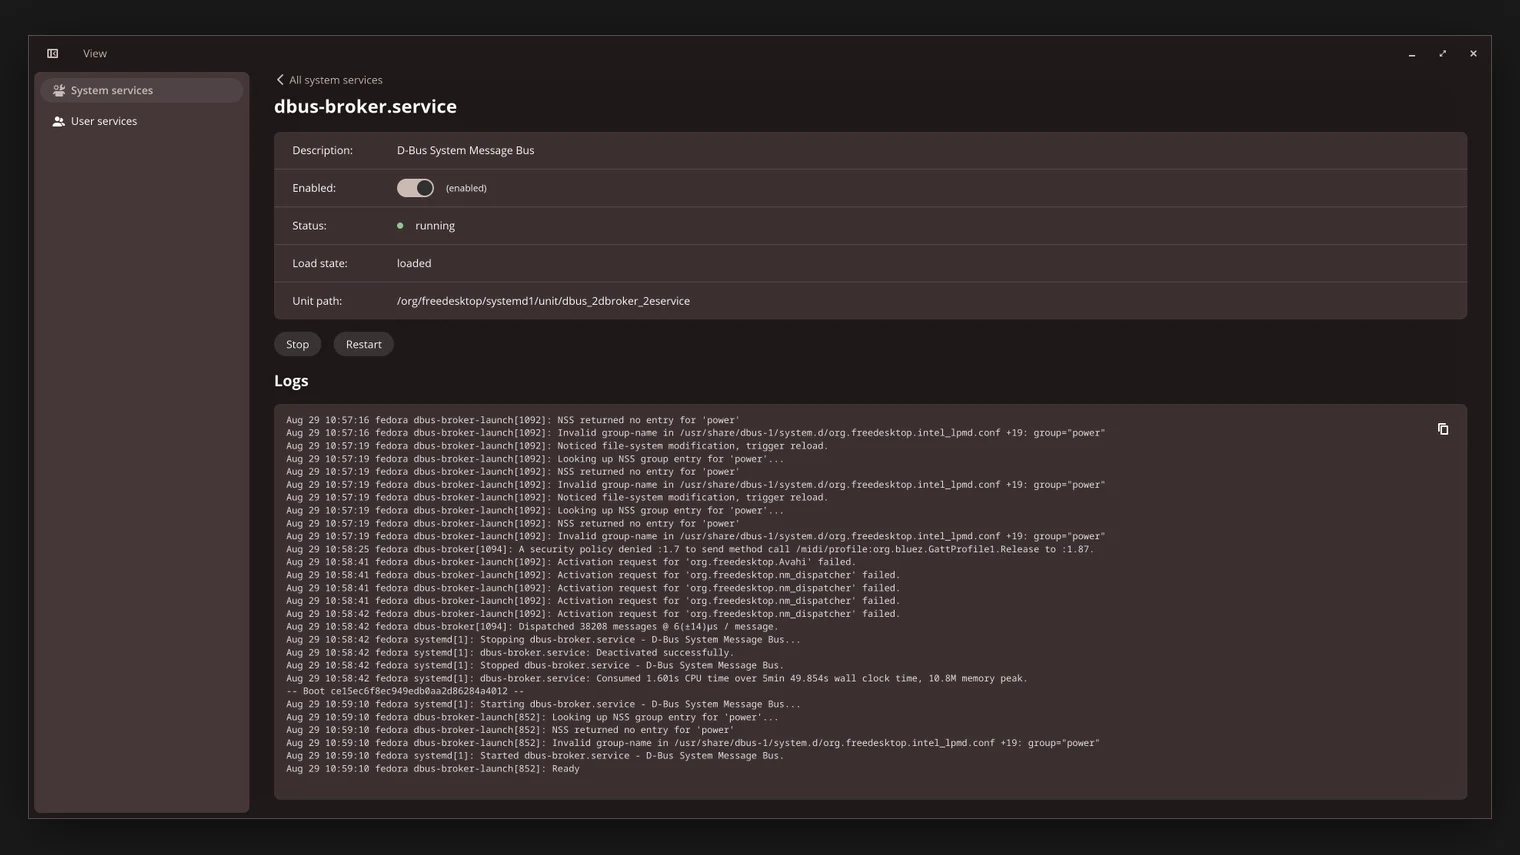This screenshot has width=1520, height=855.
Task: Toggle the Enabled switch off
Action: [x=415, y=188]
